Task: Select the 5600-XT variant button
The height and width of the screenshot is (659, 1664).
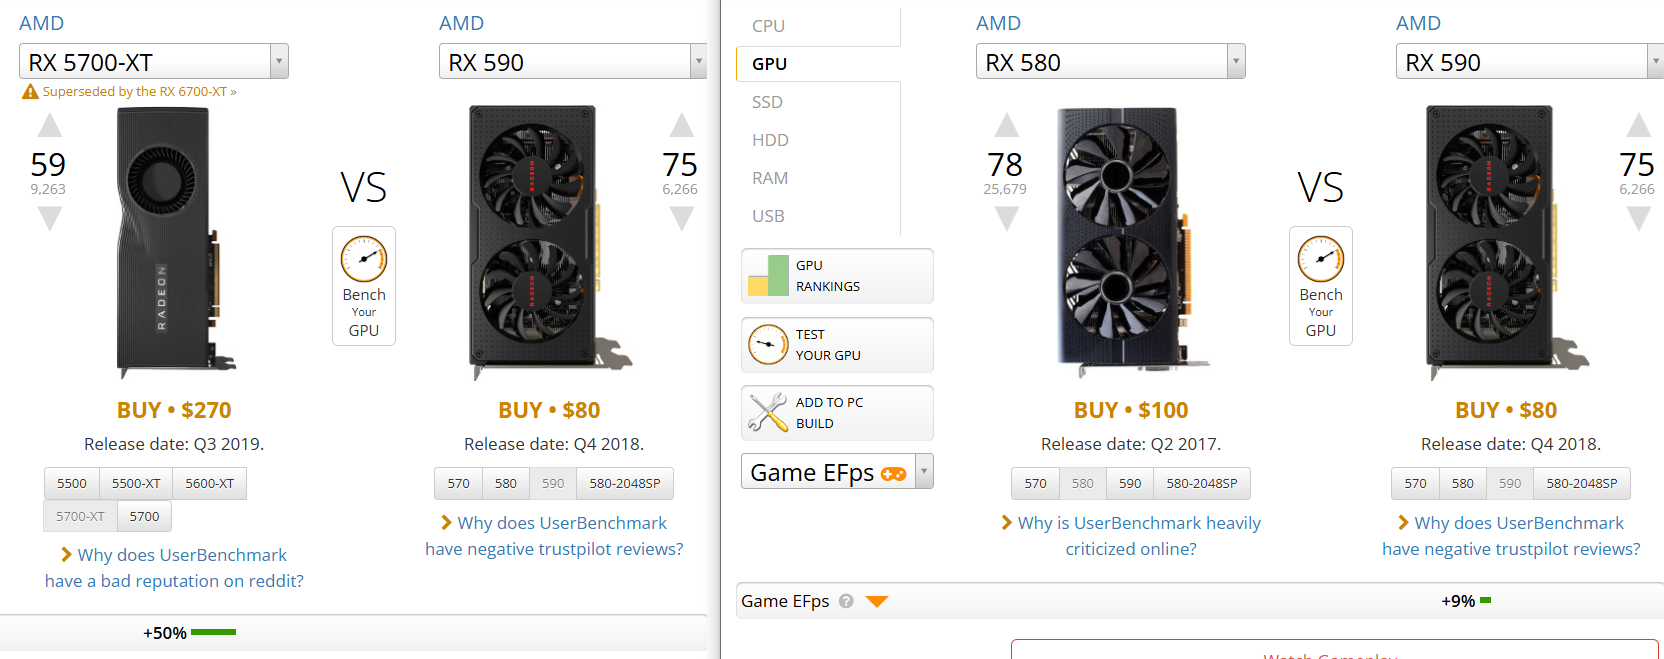Action: (209, 484)
